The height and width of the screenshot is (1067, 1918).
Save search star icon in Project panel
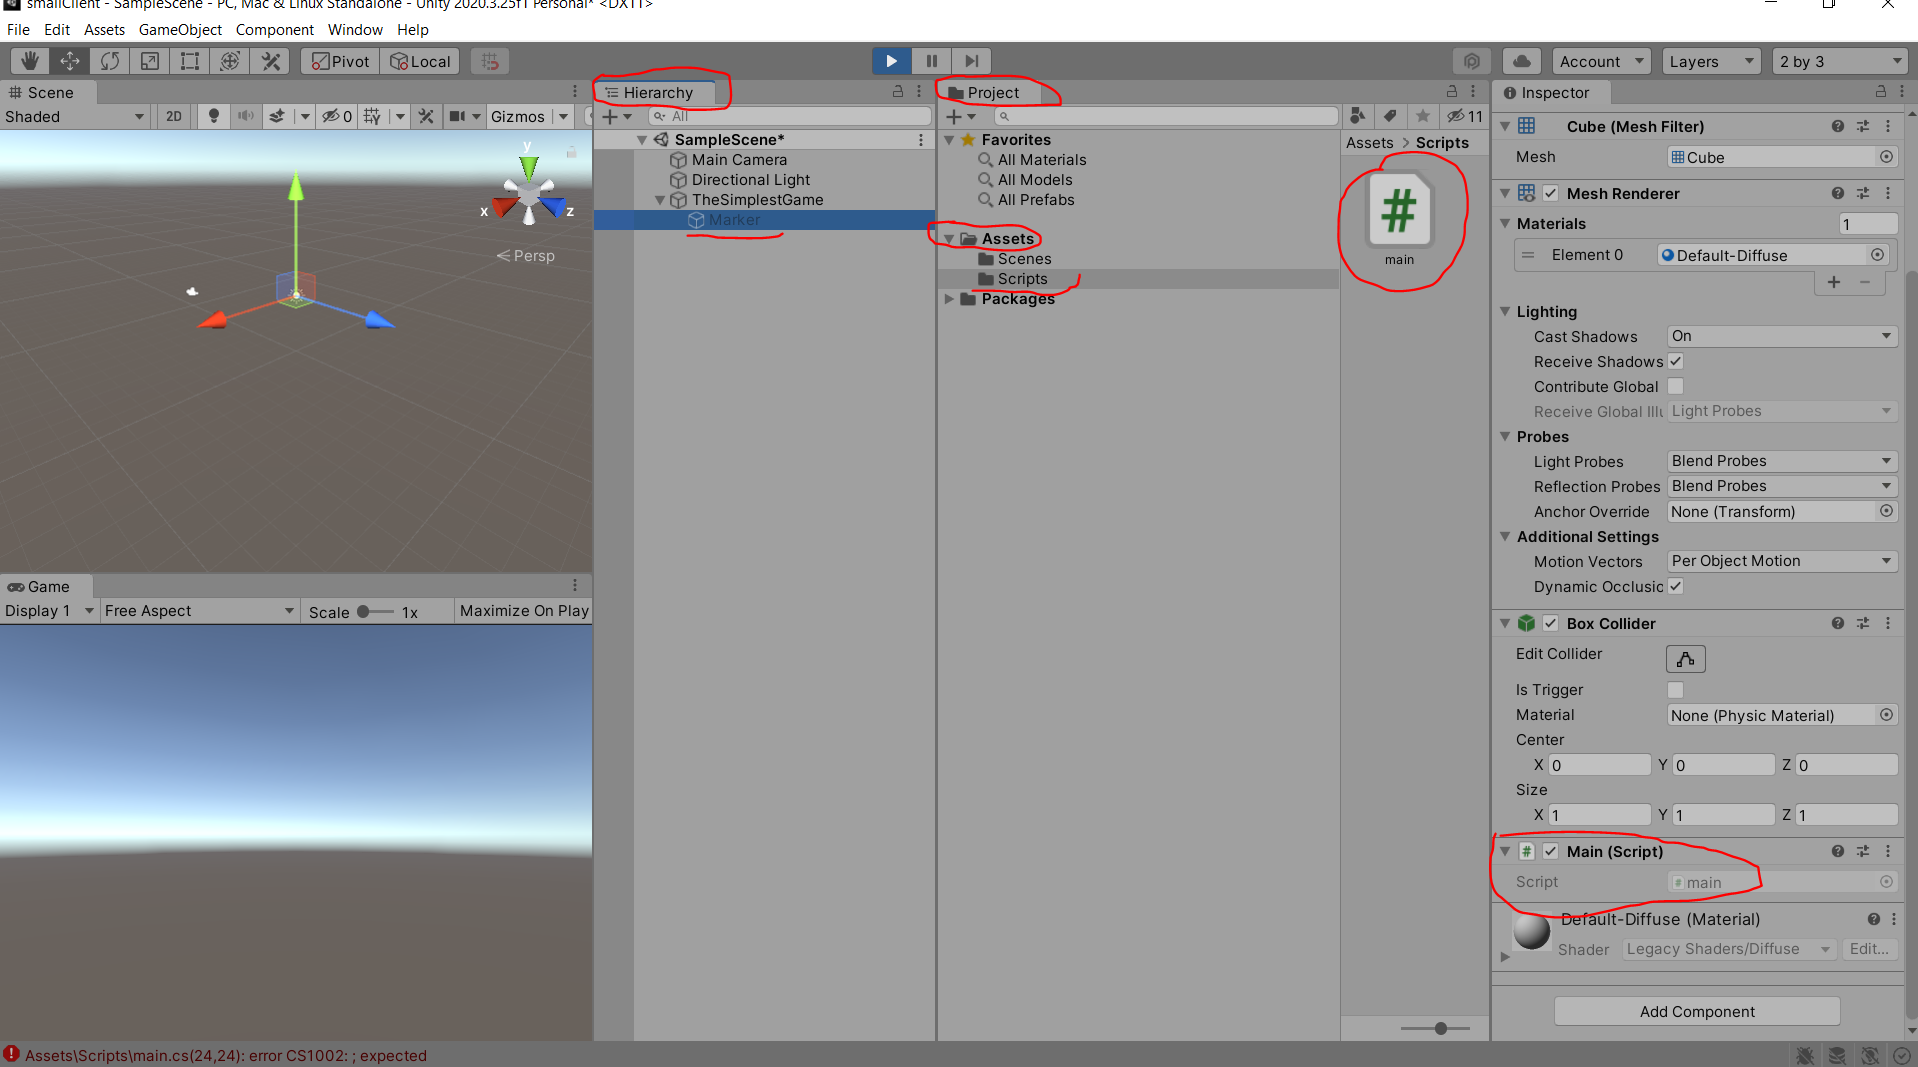tap(1423, 116)
